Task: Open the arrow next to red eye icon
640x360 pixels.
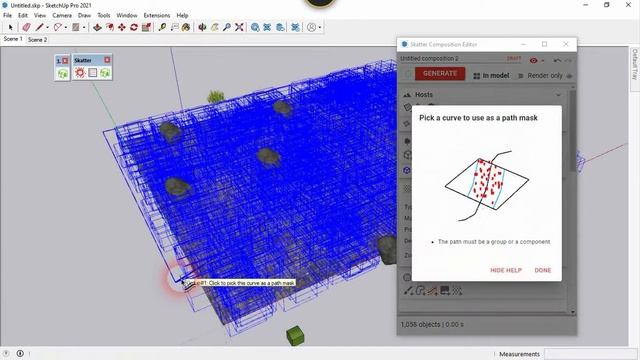Action: 542,60
